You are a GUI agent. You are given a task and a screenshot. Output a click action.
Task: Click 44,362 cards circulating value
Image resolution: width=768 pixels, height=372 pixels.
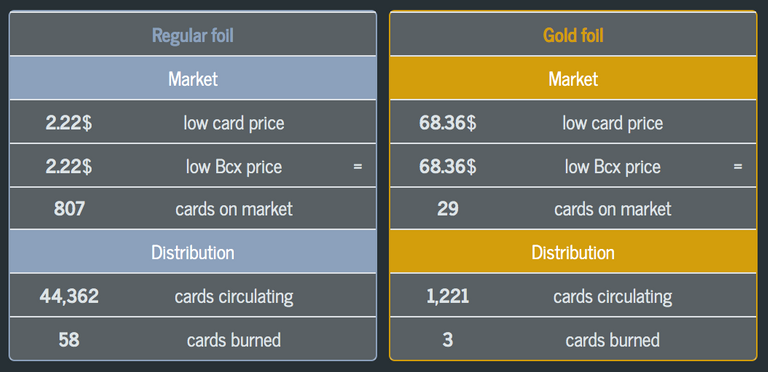69,296
